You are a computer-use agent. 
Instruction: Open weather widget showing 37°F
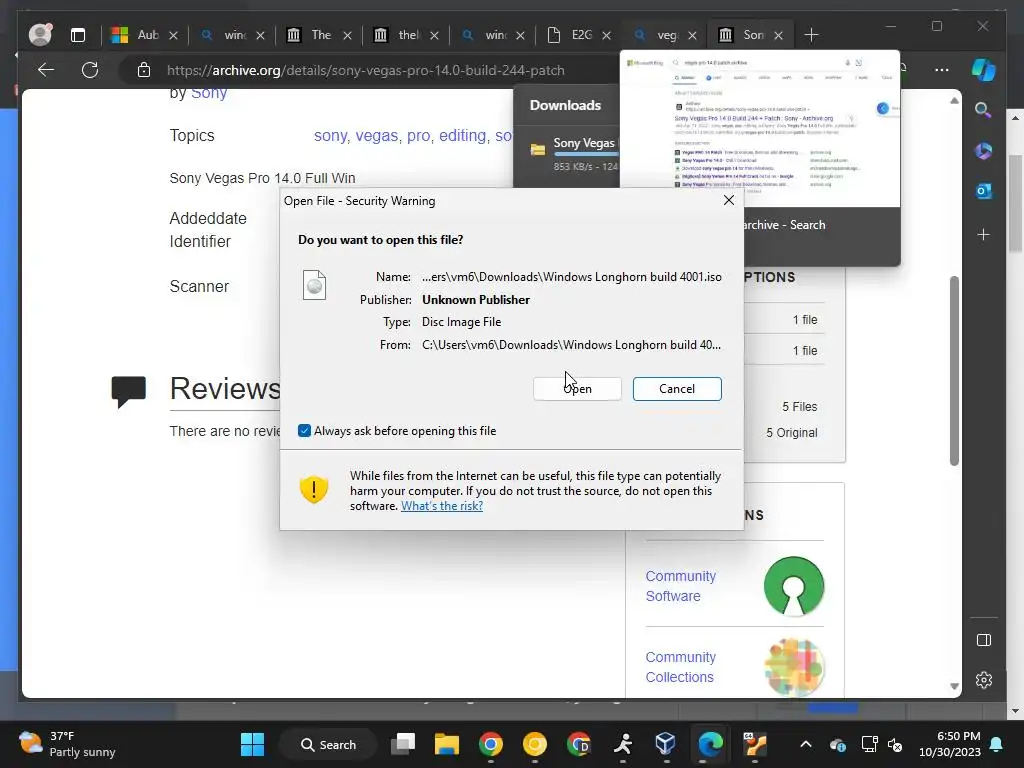coord(67,744)
